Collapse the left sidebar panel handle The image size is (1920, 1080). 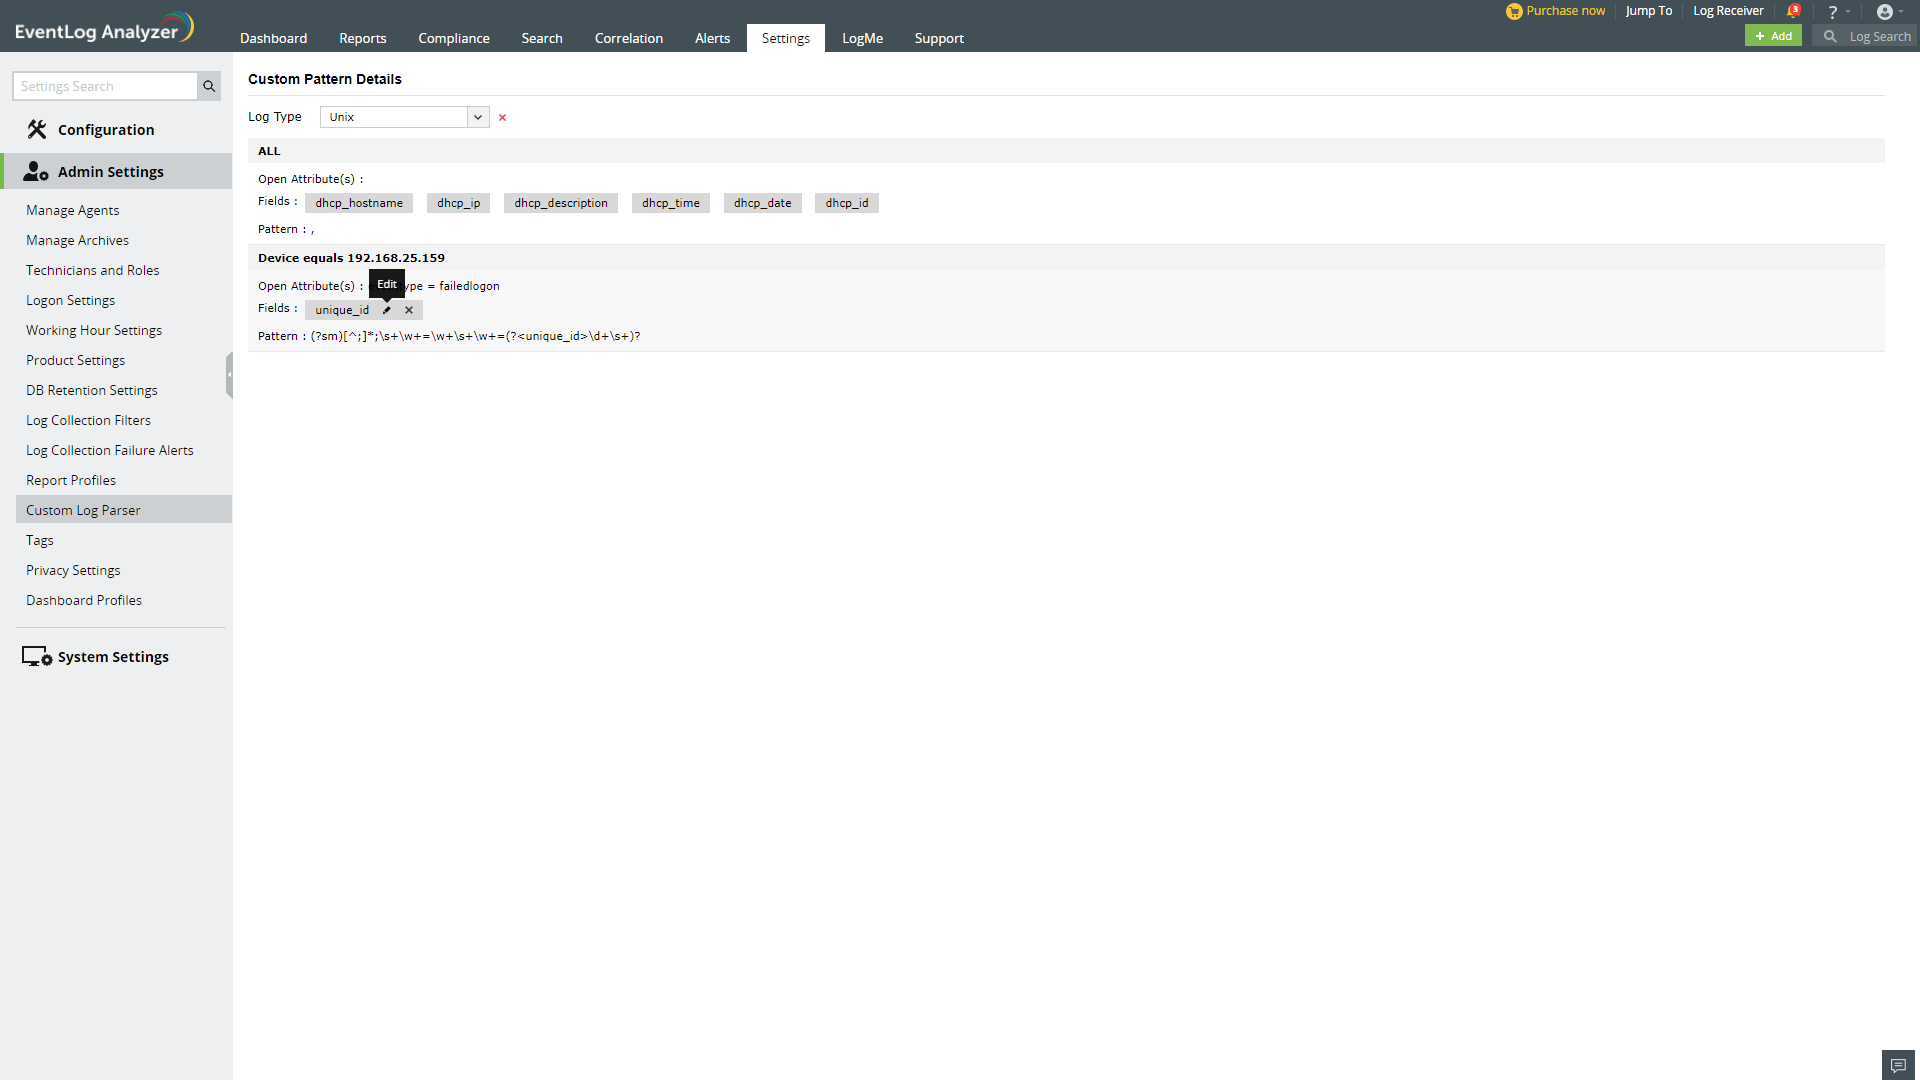pos(229,375)
